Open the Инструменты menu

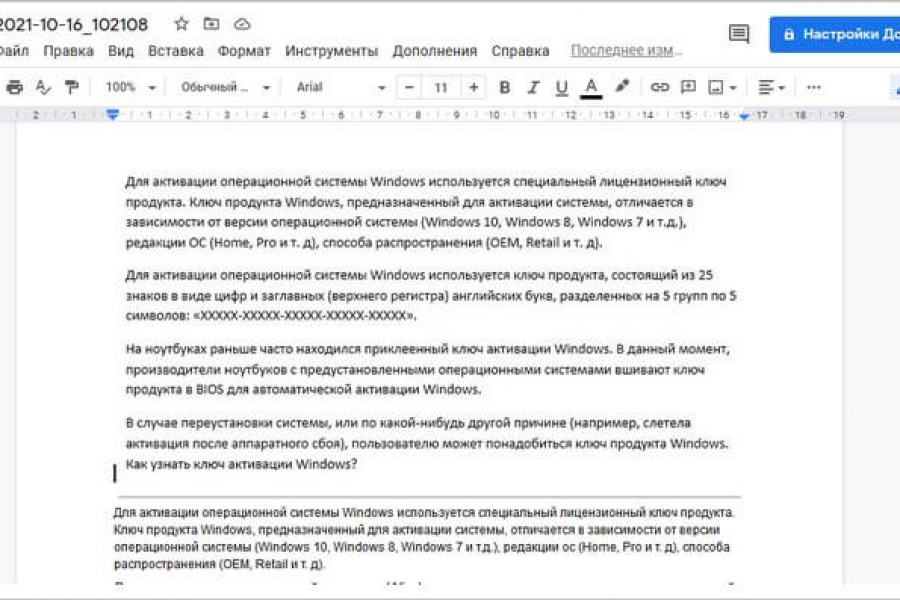click(x=332, y=51)
